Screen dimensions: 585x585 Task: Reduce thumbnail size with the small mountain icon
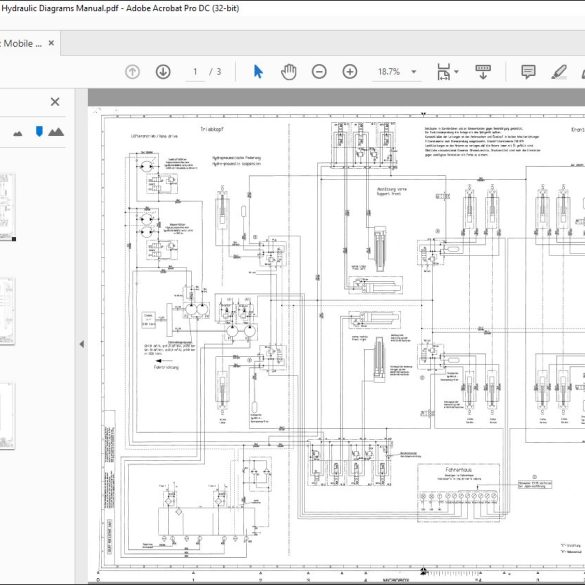[18, 133]
